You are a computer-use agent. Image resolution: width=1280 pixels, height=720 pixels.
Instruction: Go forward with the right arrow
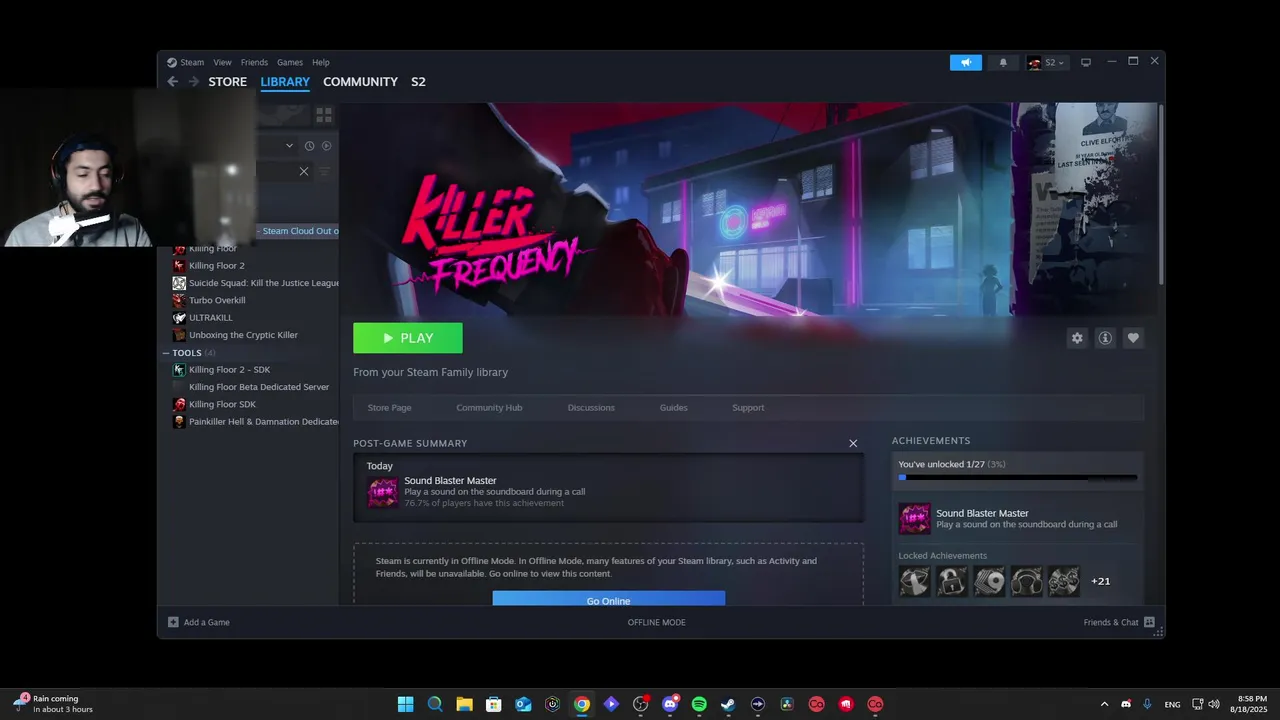click(x=193, y=82)
